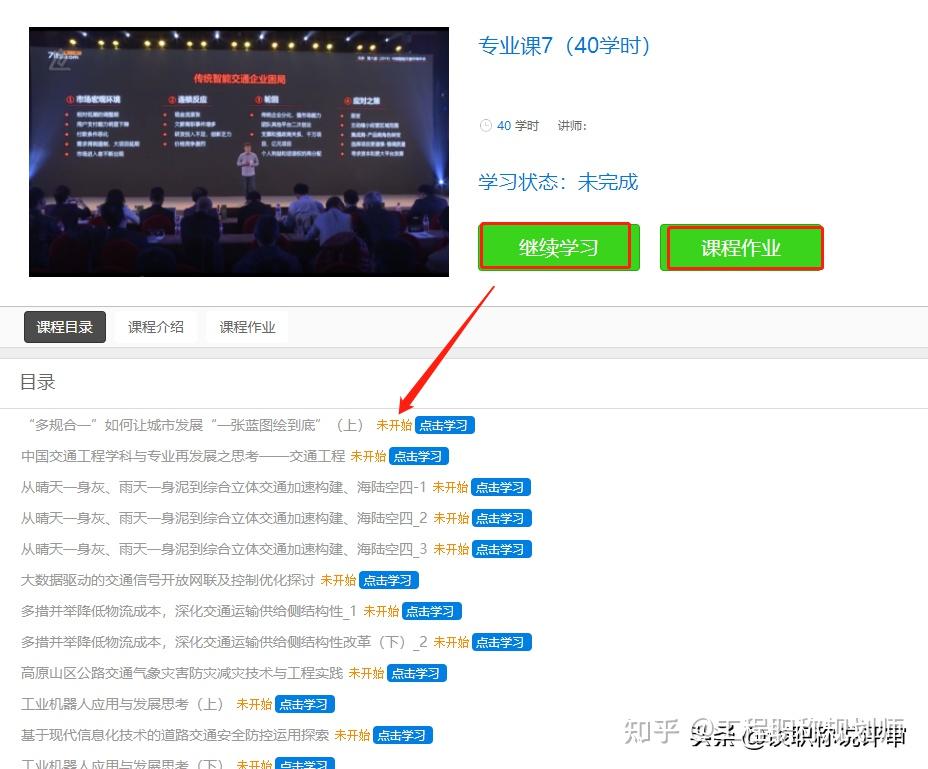Click the 学习状态: 未完成 text
Image resolution: width=928 pixels, height=769 pixels.
(x=559, y=182)
